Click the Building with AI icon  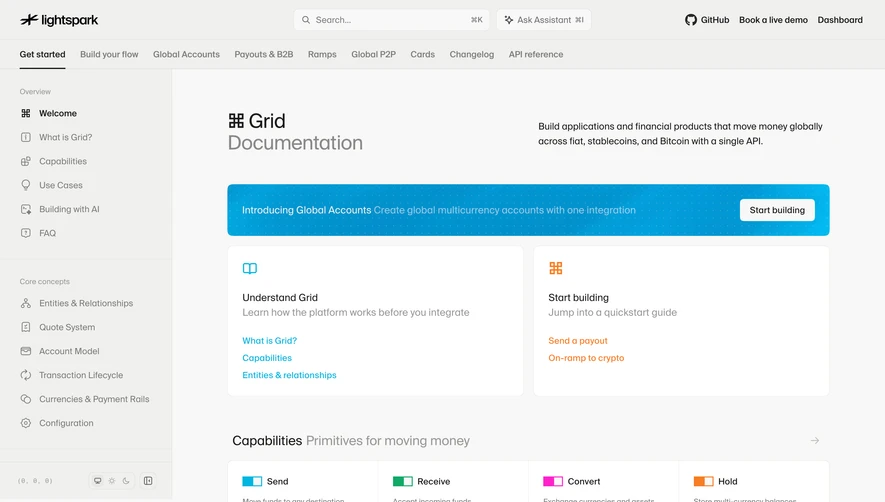pyautogui.click(x=26, y=209)
